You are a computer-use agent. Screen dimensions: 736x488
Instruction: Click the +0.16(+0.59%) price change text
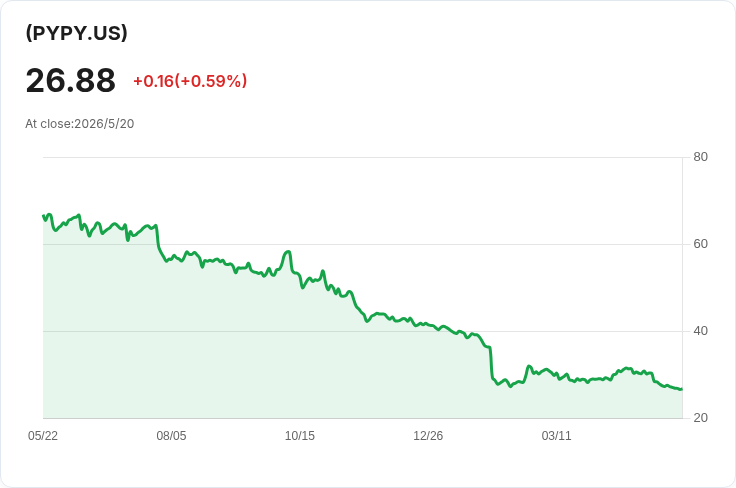(190, 81)
